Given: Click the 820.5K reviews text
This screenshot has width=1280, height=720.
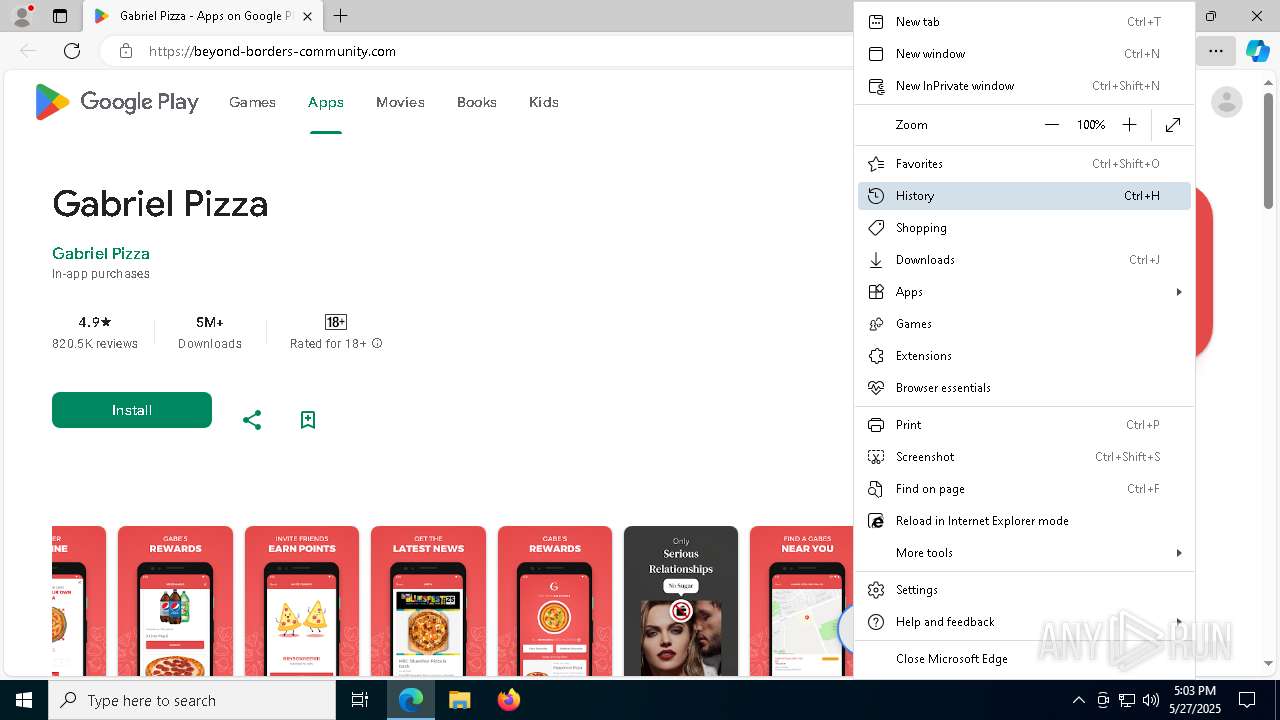Looking at the screenshot, I should 95,344.
